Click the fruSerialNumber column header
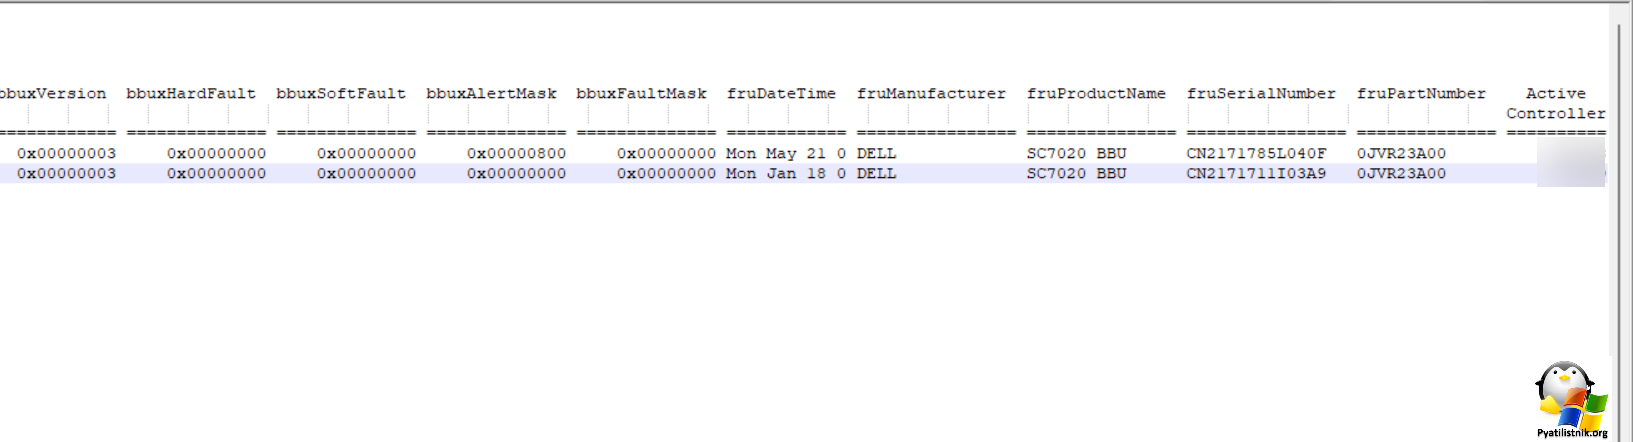 [x=1261, y=93]
